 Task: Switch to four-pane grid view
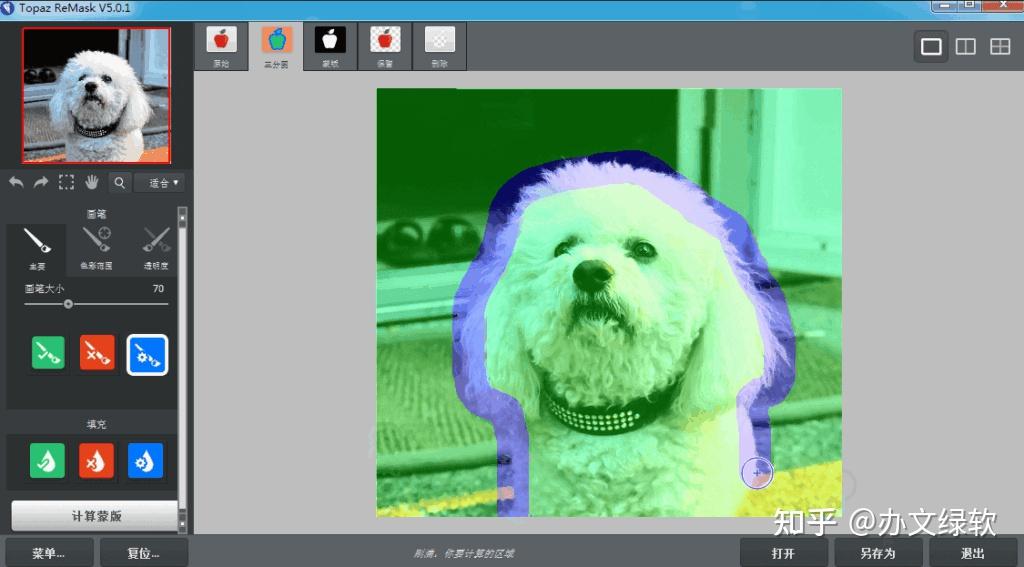(999, 46)
